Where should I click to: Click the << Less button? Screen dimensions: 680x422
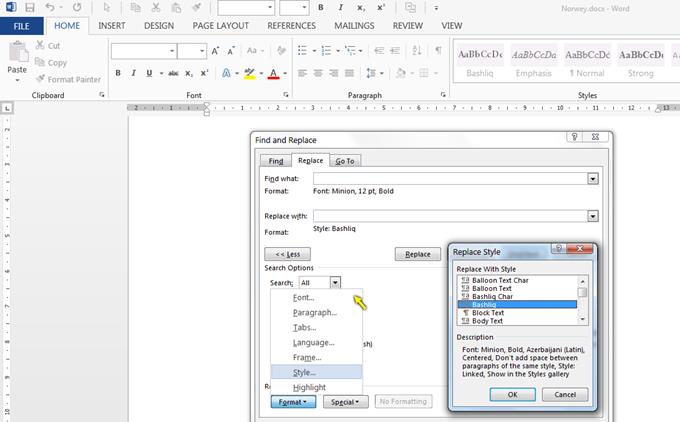coord(286,254)
